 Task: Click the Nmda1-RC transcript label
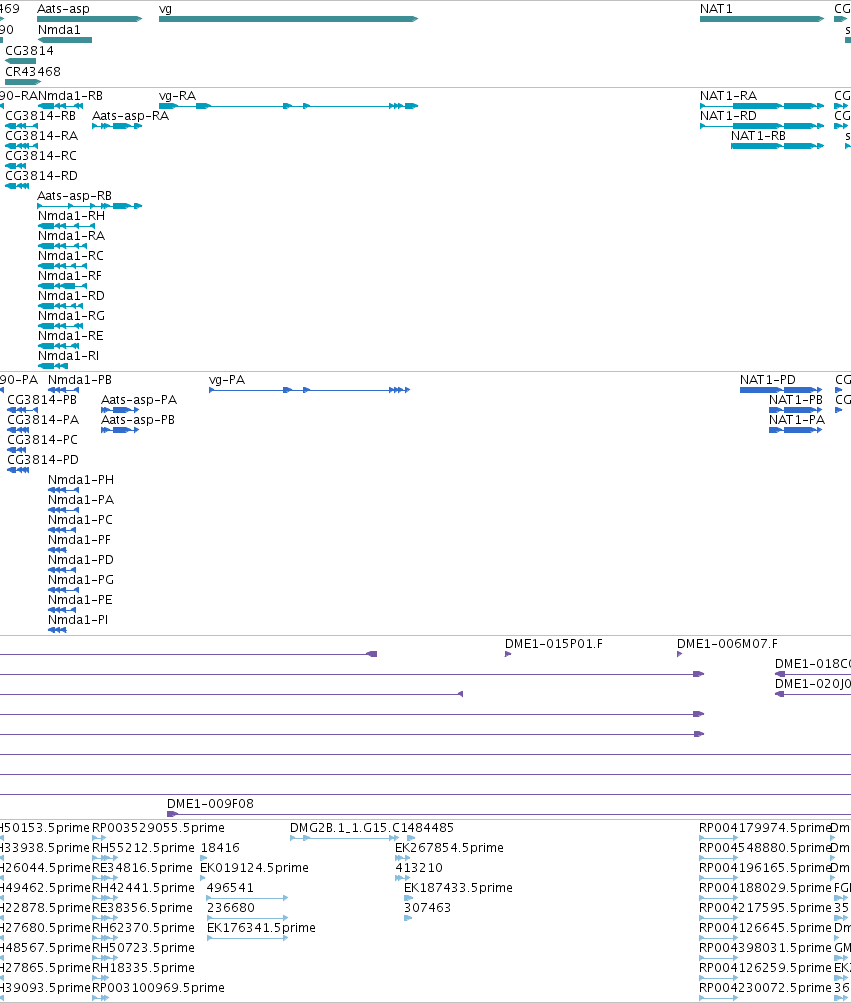point(70,256)
